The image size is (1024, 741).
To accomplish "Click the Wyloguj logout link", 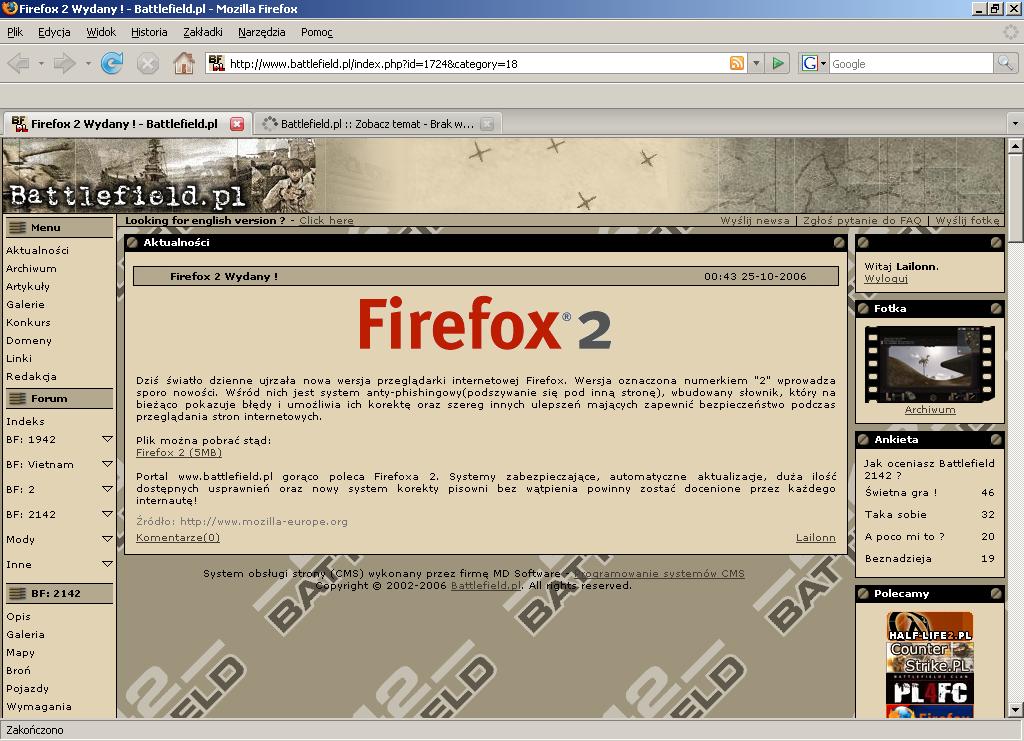I will coord(886,279).
